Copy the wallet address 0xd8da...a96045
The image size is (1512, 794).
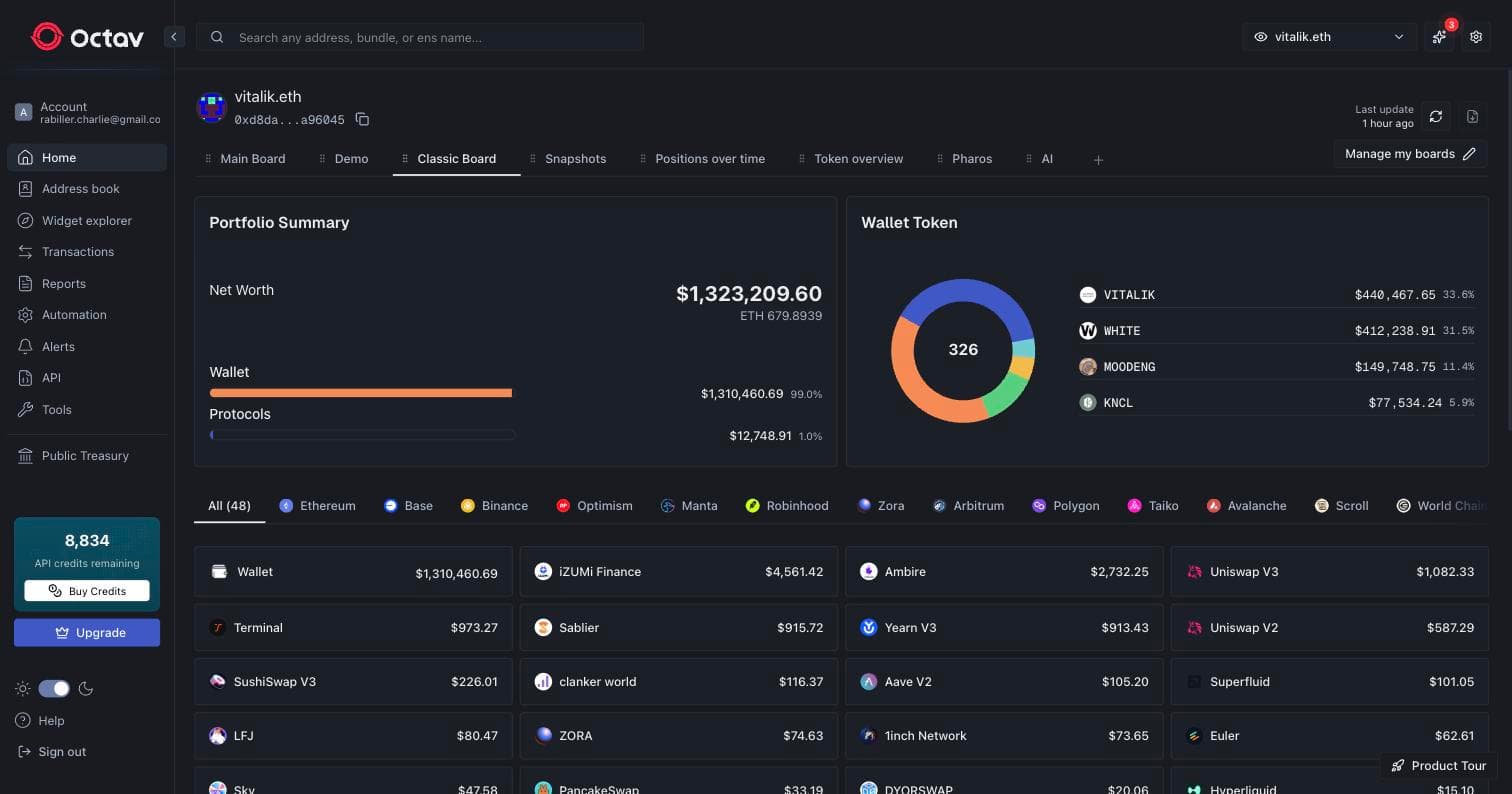click(x=362, y=120)
